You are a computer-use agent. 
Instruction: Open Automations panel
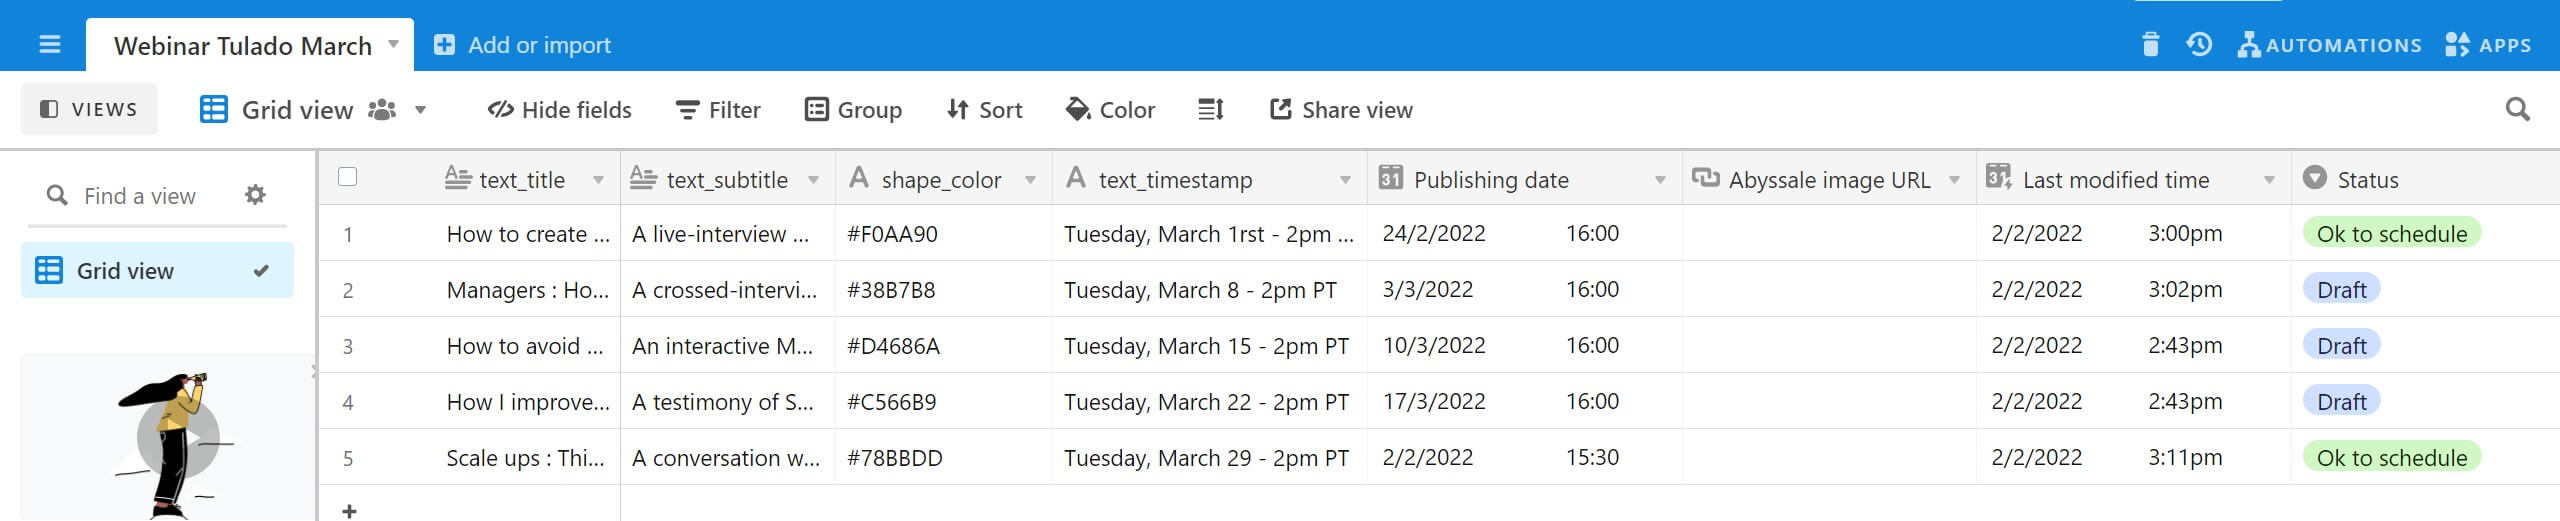2329,45
